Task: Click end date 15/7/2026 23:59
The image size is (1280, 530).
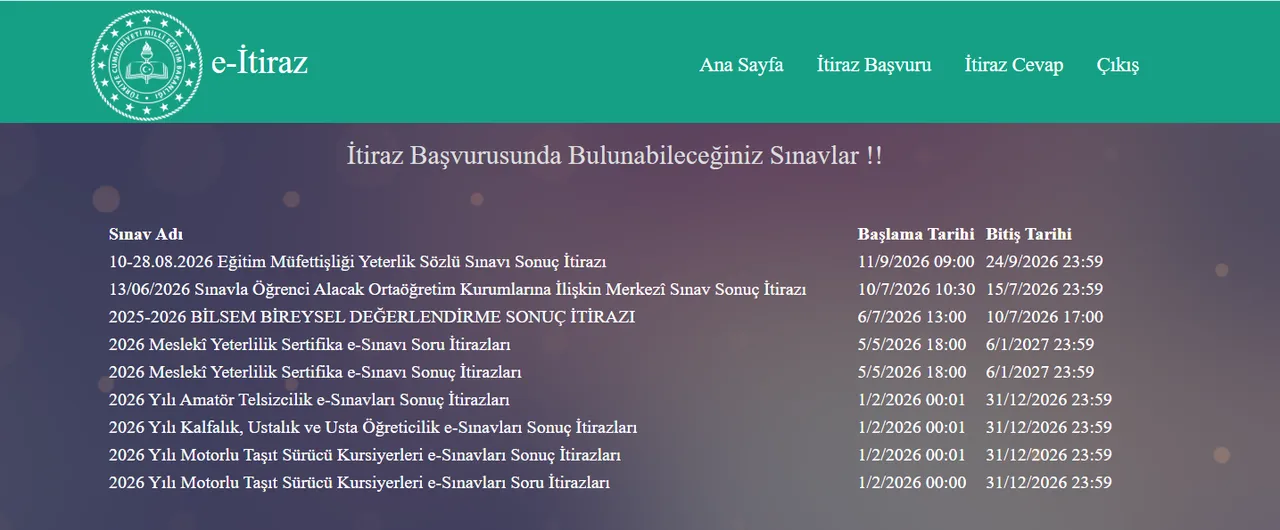Action: pyautogui.click(x=1044, y=290)
